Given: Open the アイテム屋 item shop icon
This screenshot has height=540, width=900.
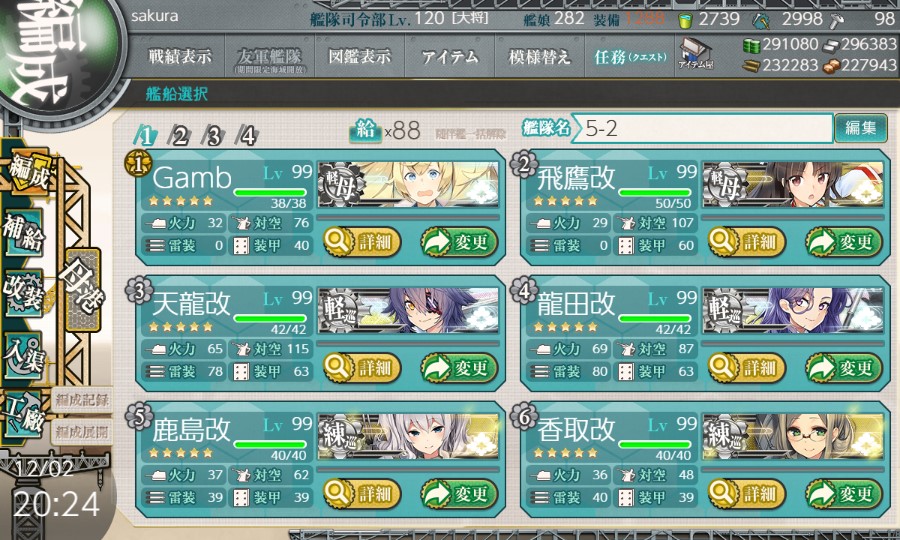Looking at the screenshot, I should click(695, 53).
